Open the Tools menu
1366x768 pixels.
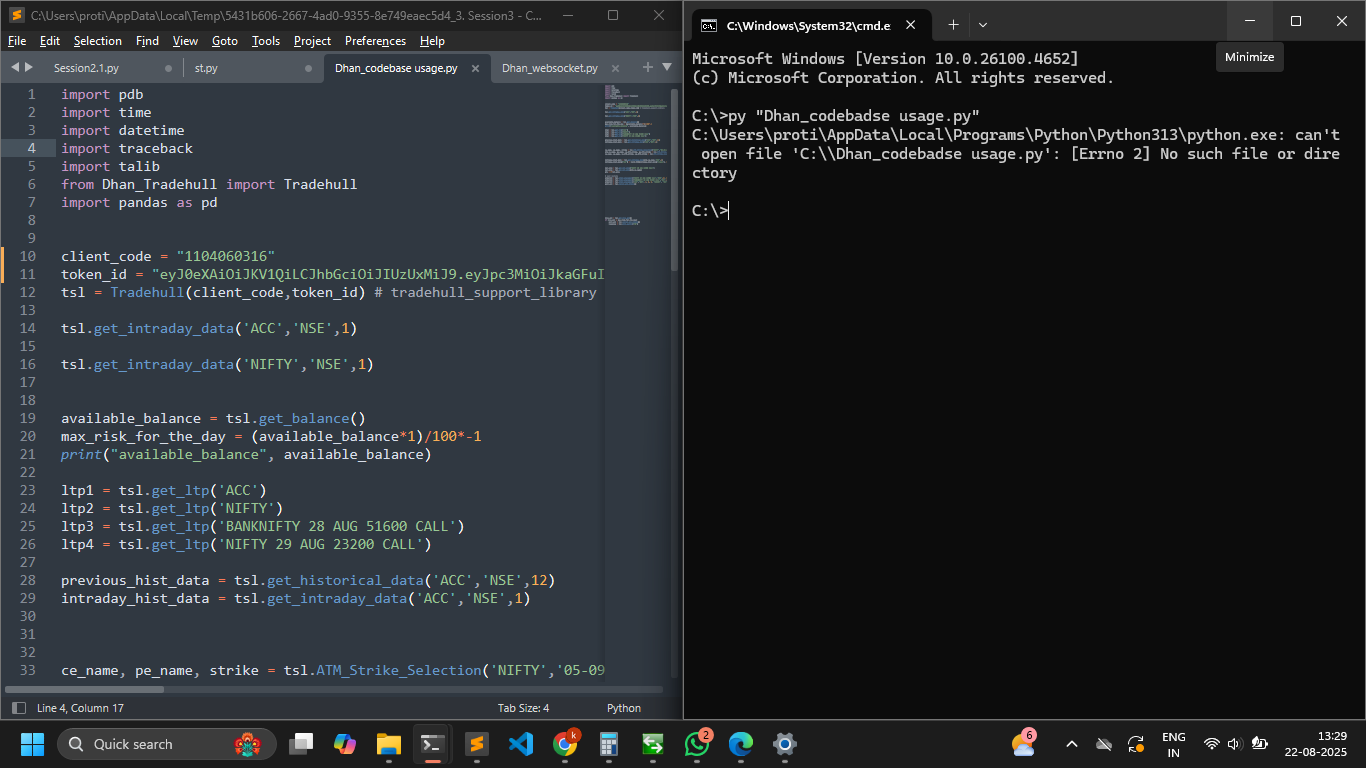pos(266,41)
